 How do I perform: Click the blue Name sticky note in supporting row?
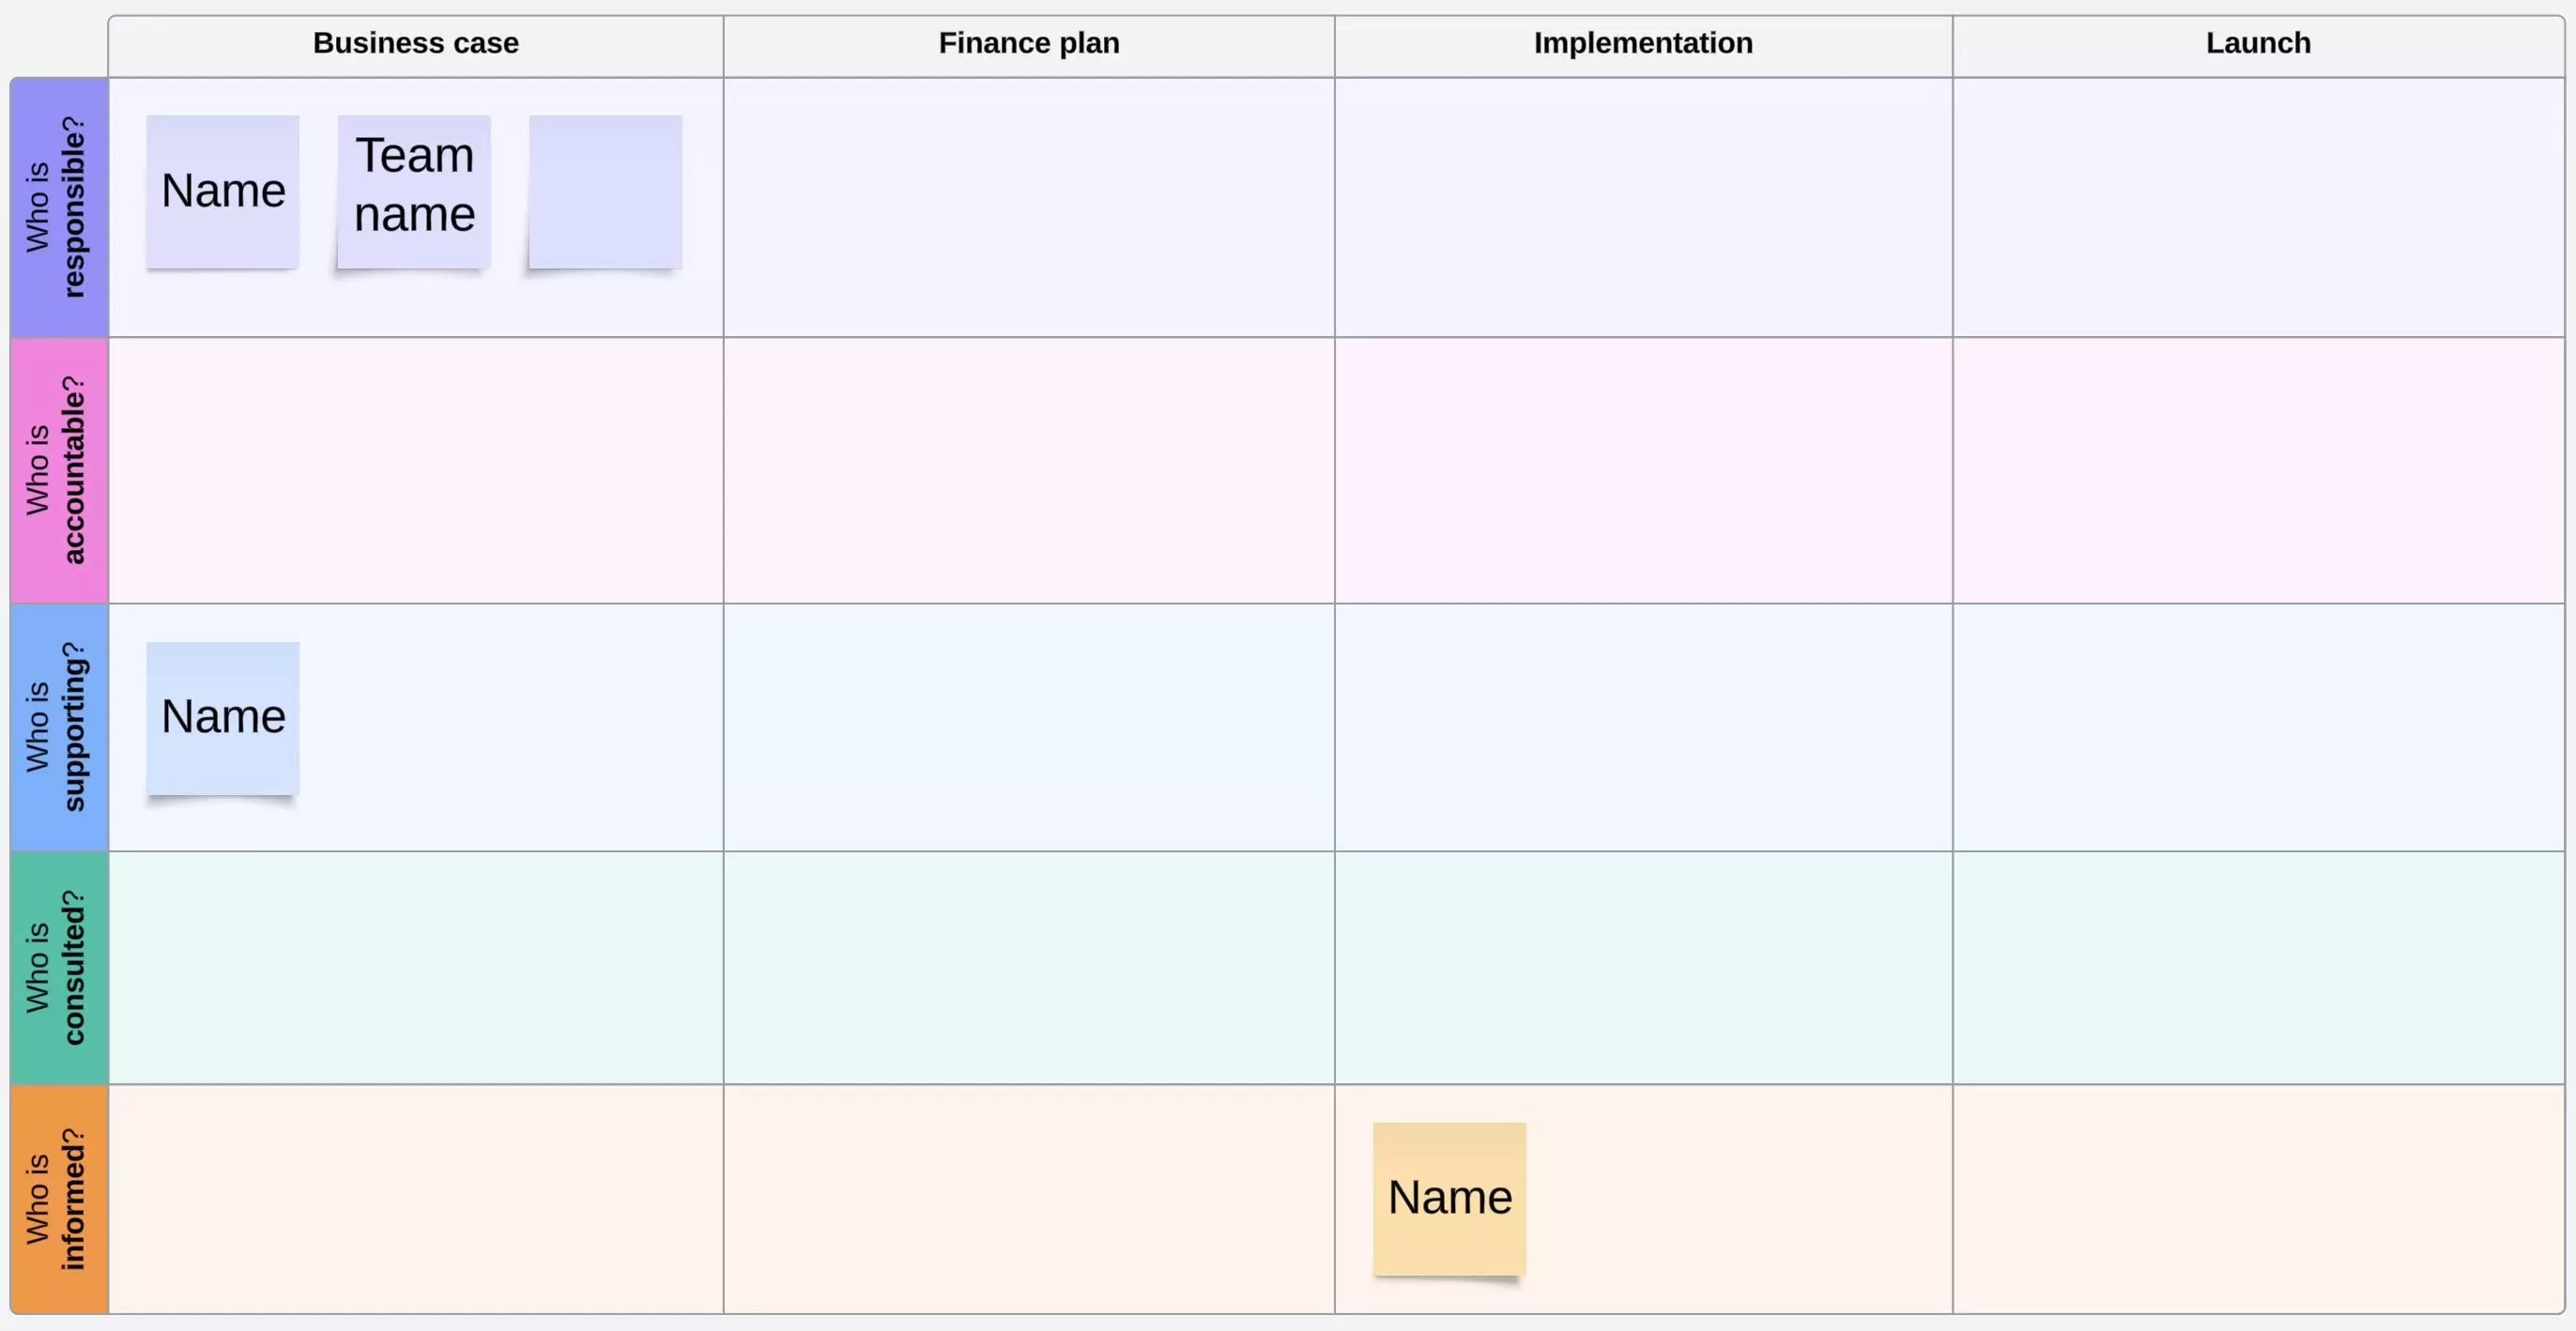[x=222, y=718]
